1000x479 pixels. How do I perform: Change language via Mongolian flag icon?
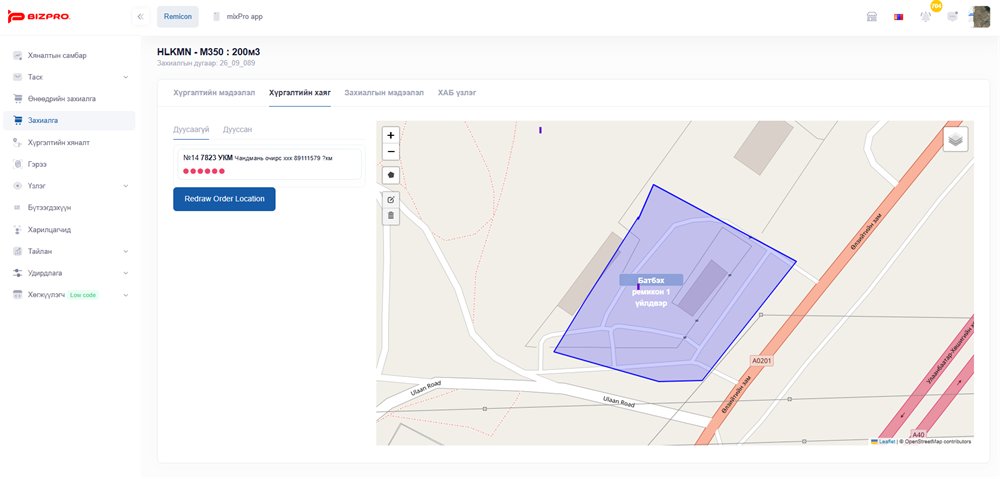[899, 17]
